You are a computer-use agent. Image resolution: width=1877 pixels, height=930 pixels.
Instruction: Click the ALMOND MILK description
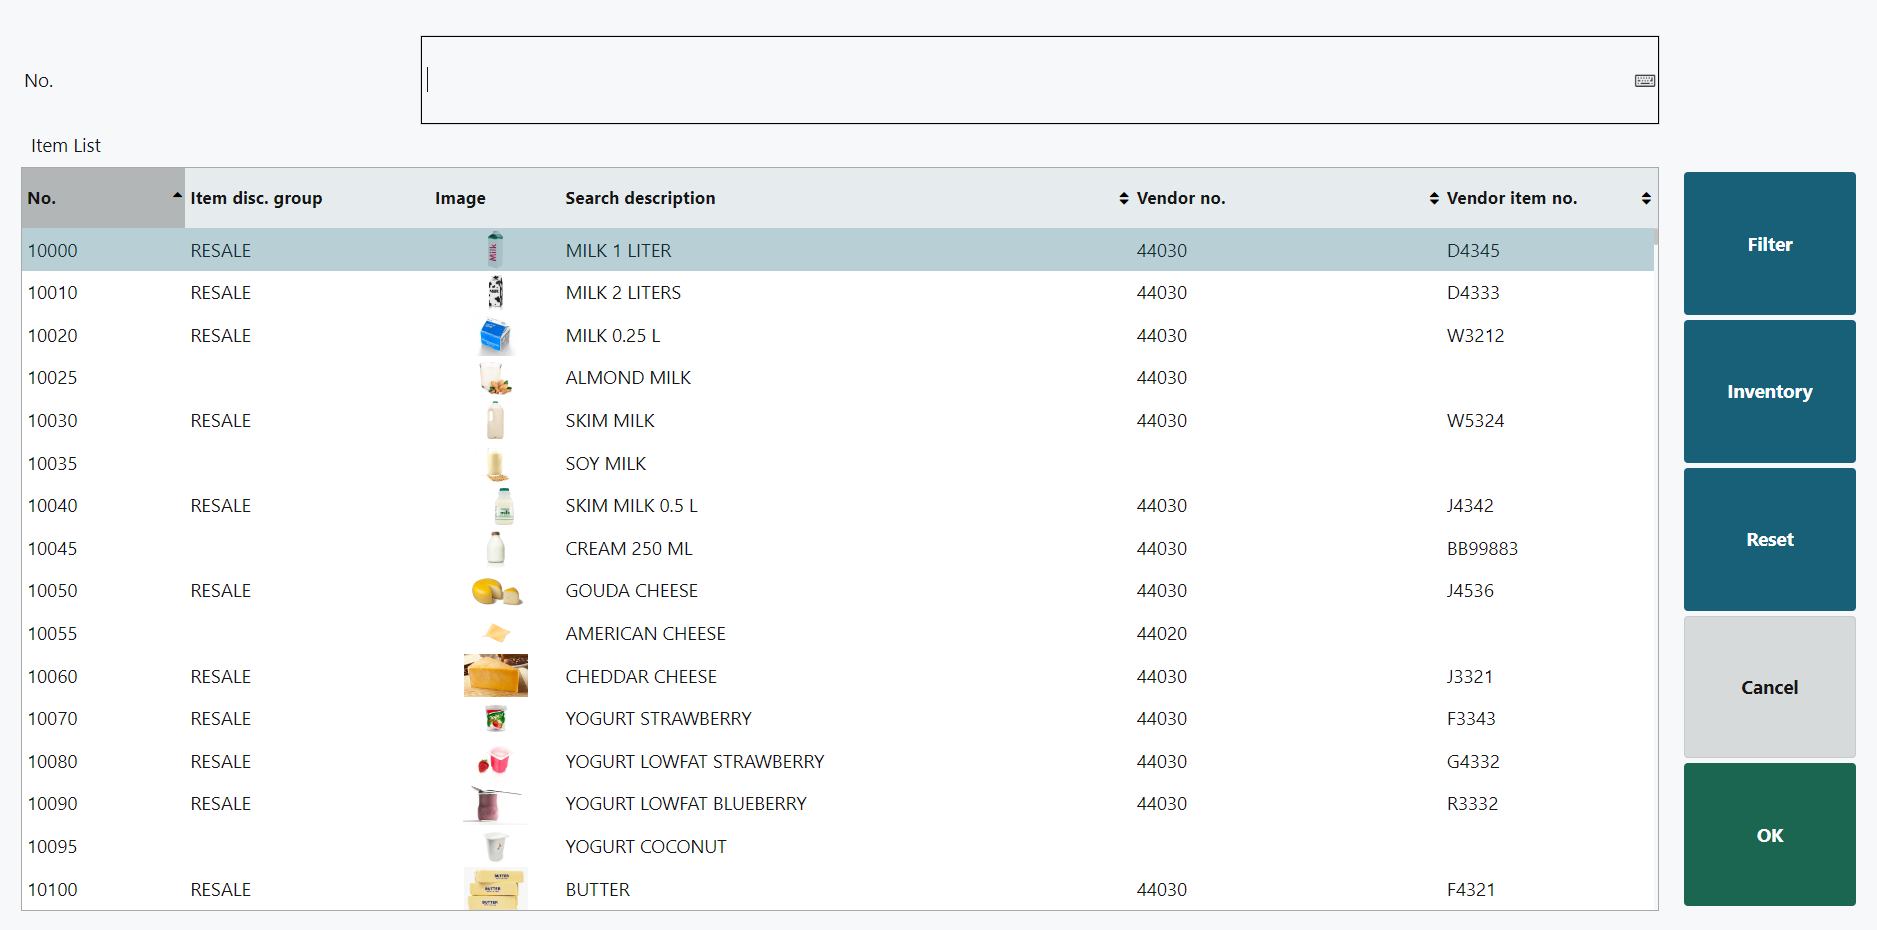[x=628, y=378]
